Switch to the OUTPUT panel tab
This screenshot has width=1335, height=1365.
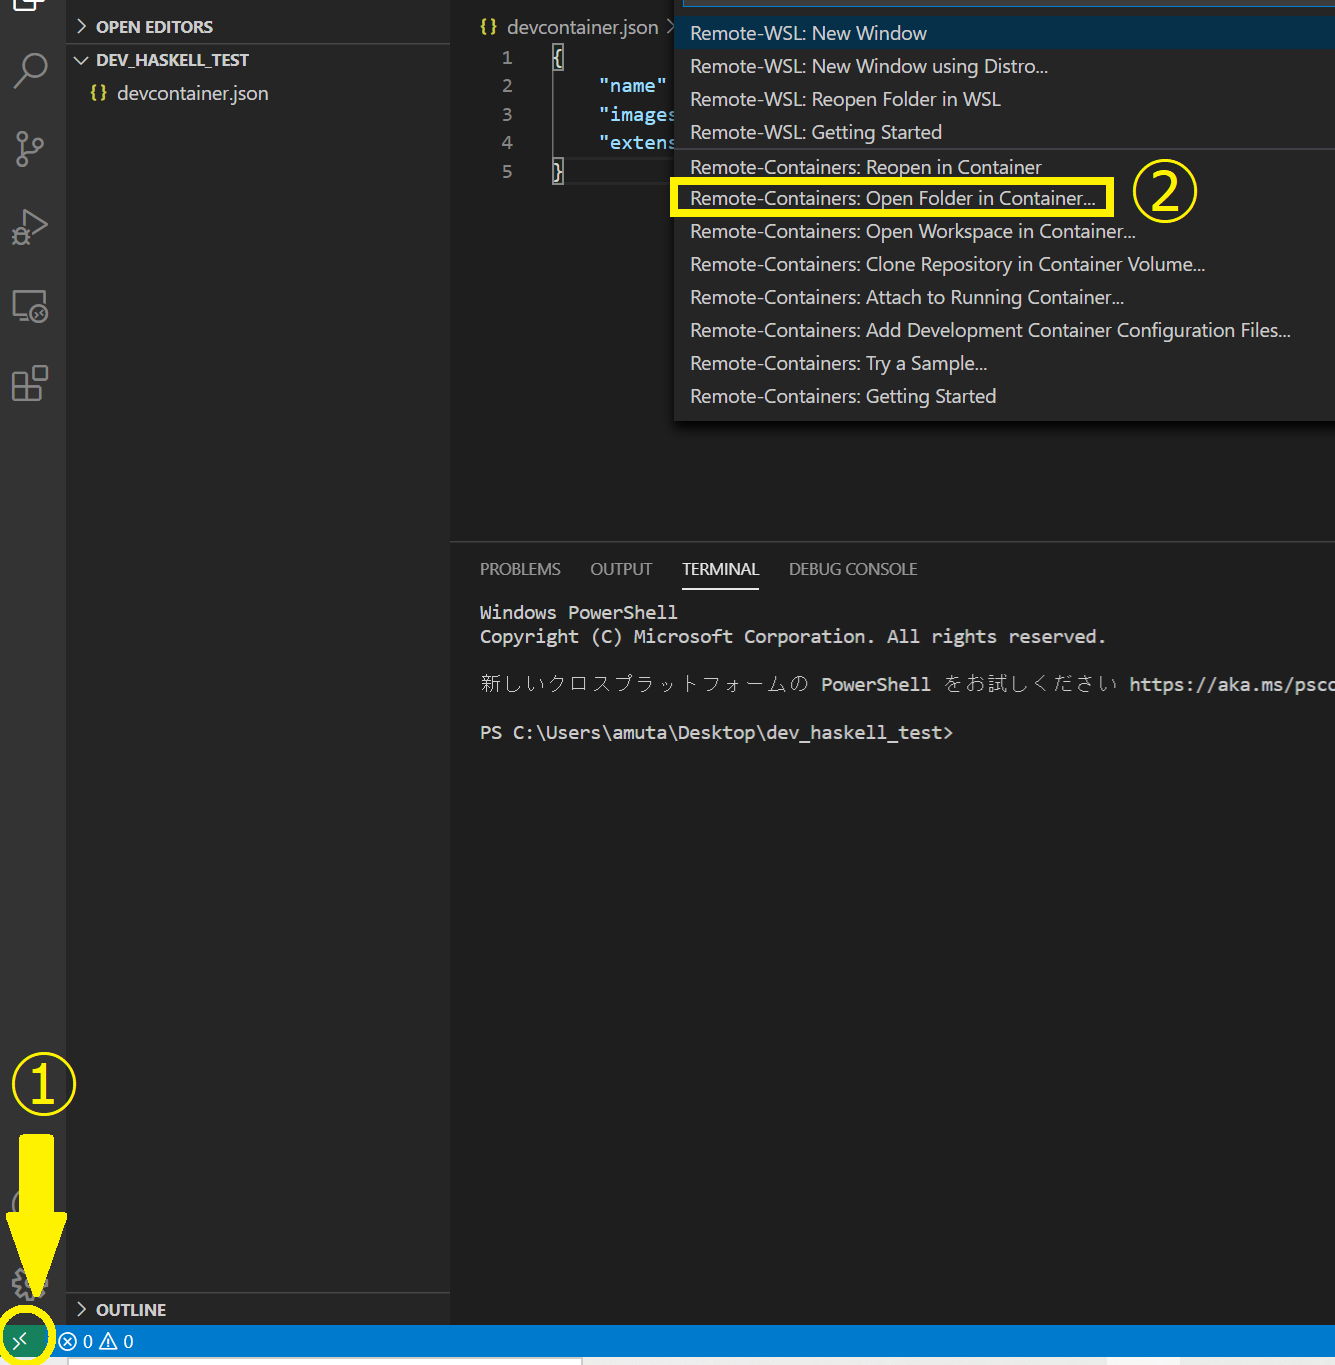621,569
